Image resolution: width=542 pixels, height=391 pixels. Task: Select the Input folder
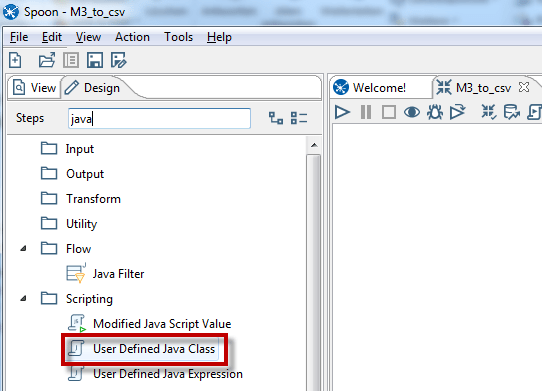click(x=80, y=149)
